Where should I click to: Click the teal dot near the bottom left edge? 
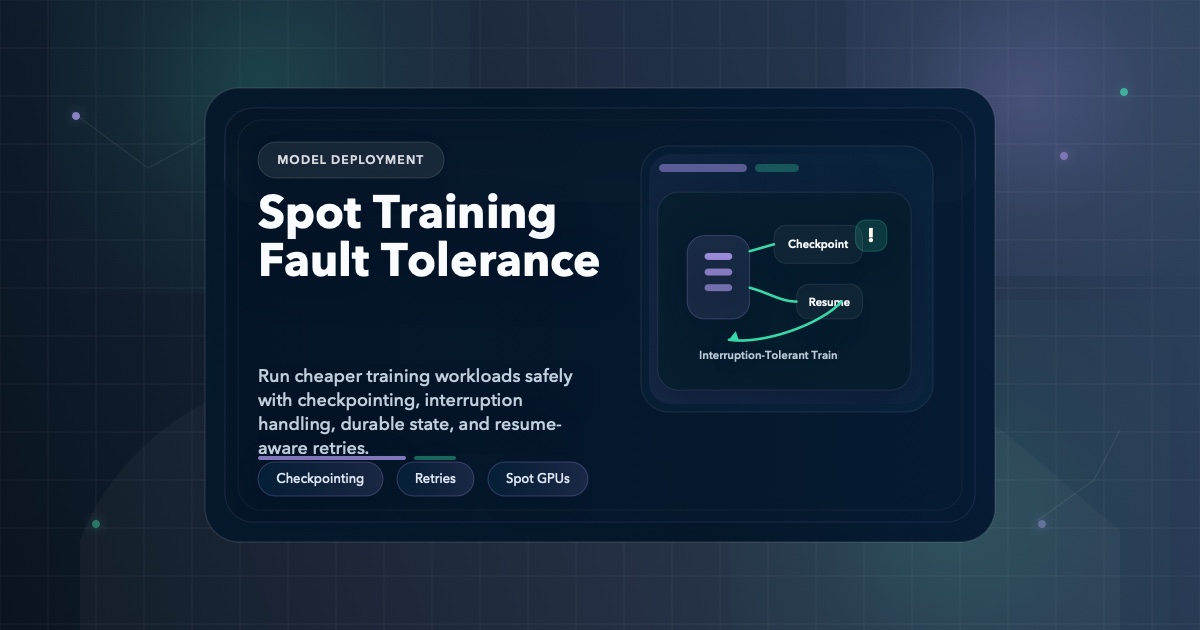pyautogui.click(x=96, y=523)
